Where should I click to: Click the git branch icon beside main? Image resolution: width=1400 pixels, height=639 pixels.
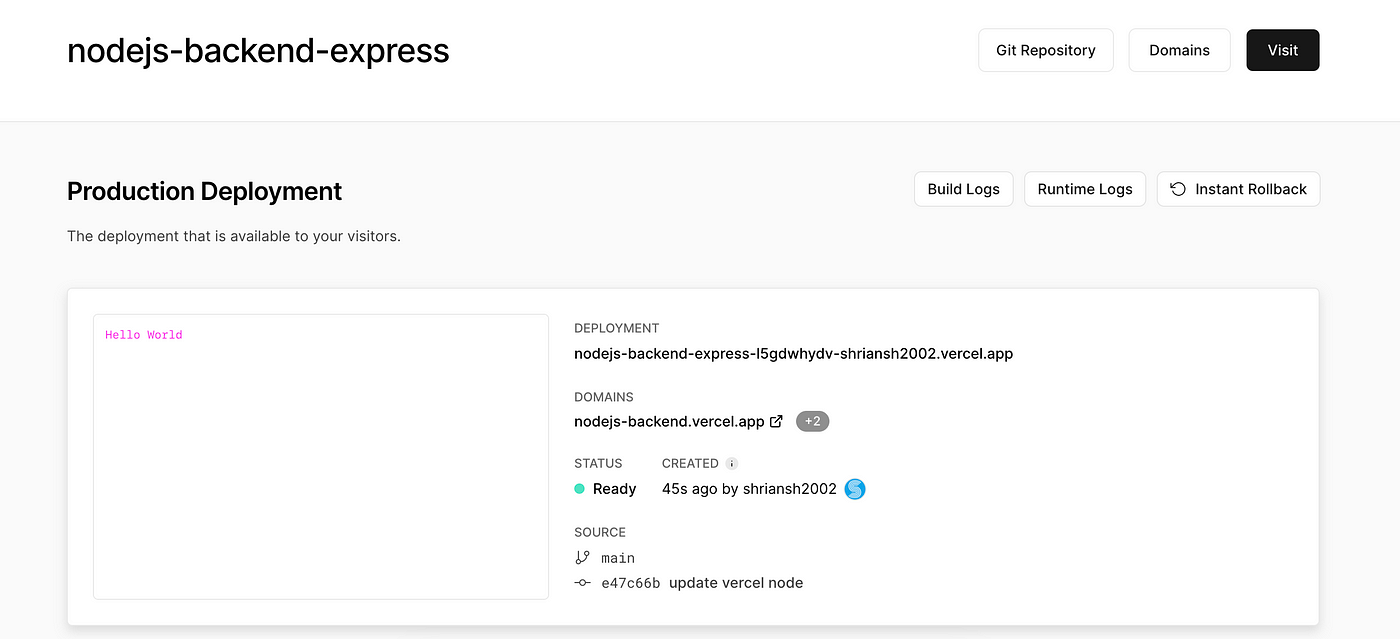click(x=583, y=558)
